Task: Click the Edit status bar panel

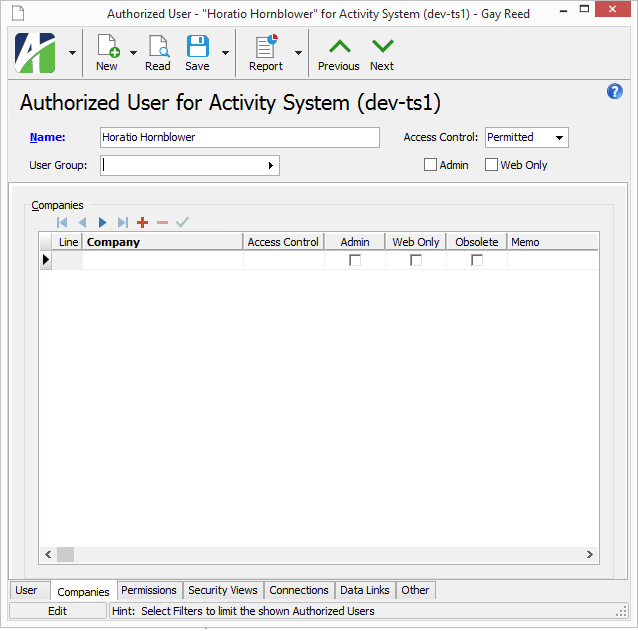Action: [x=58, y=611]
